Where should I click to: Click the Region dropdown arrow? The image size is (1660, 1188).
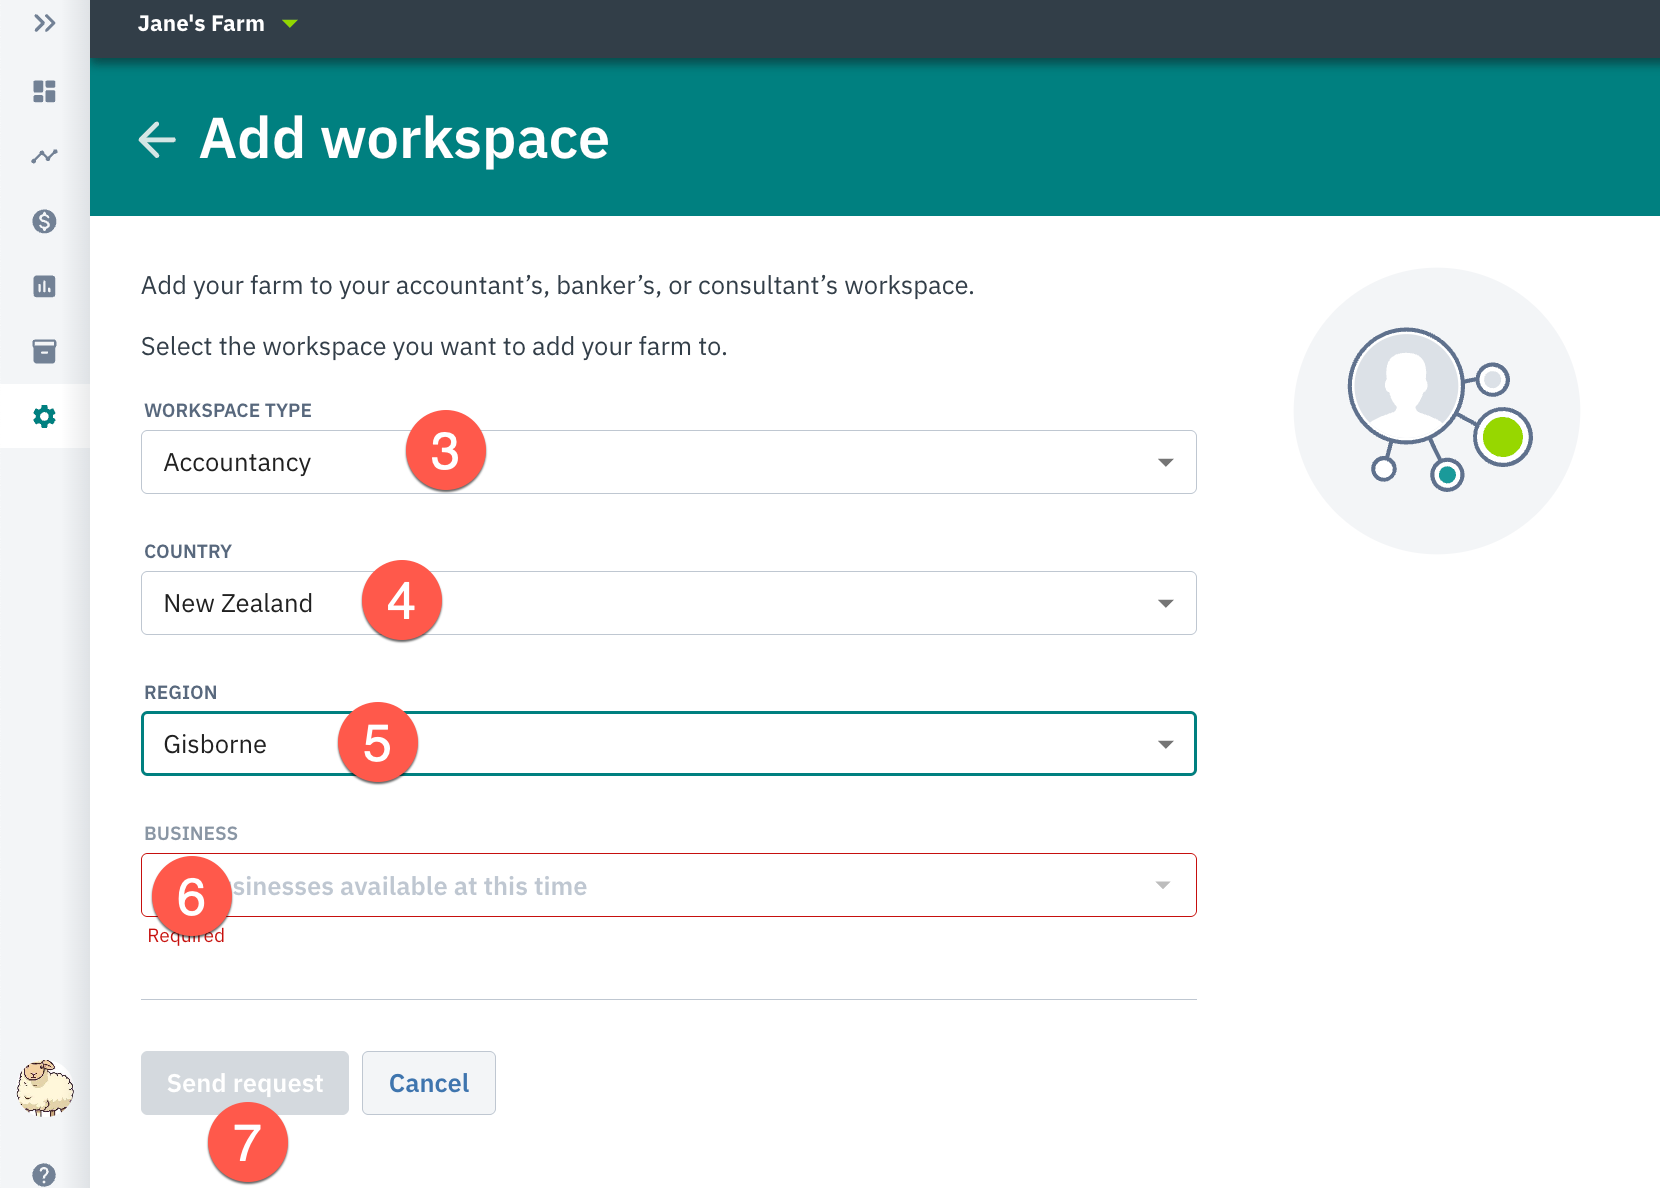1165,744
